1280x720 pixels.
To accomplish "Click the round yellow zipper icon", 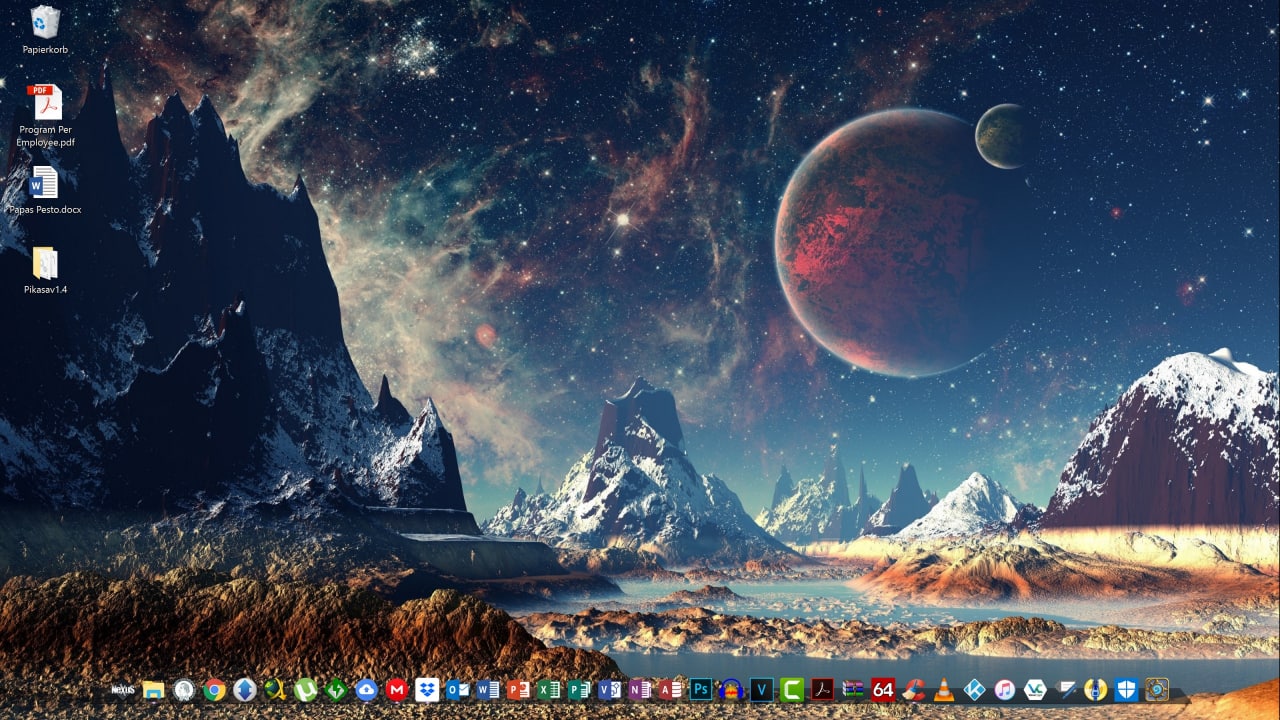I will pos(1097,690).
